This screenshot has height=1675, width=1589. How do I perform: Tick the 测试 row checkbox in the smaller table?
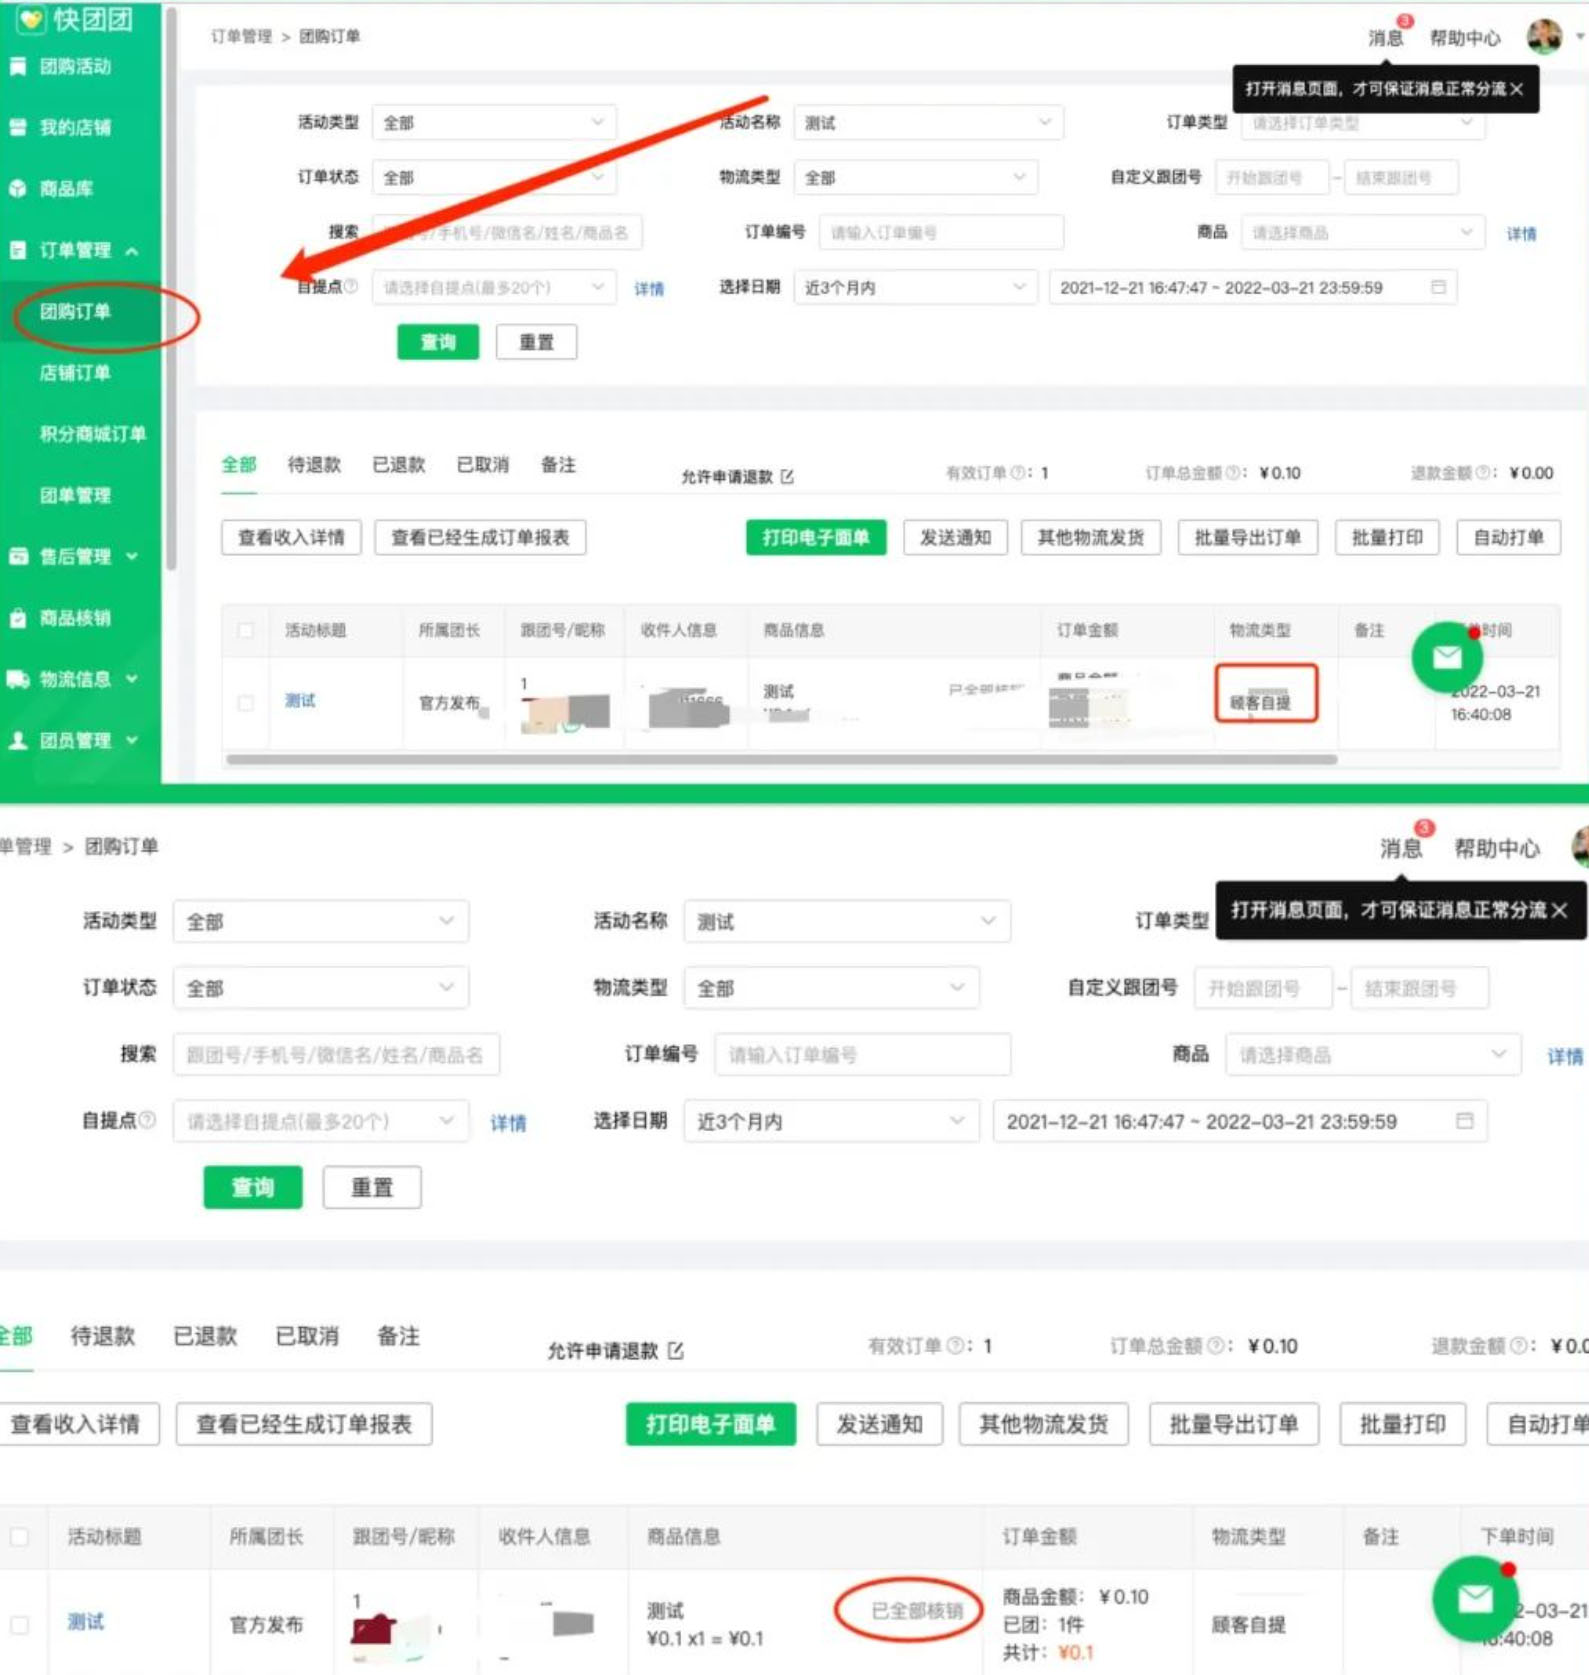click(245, 703)
